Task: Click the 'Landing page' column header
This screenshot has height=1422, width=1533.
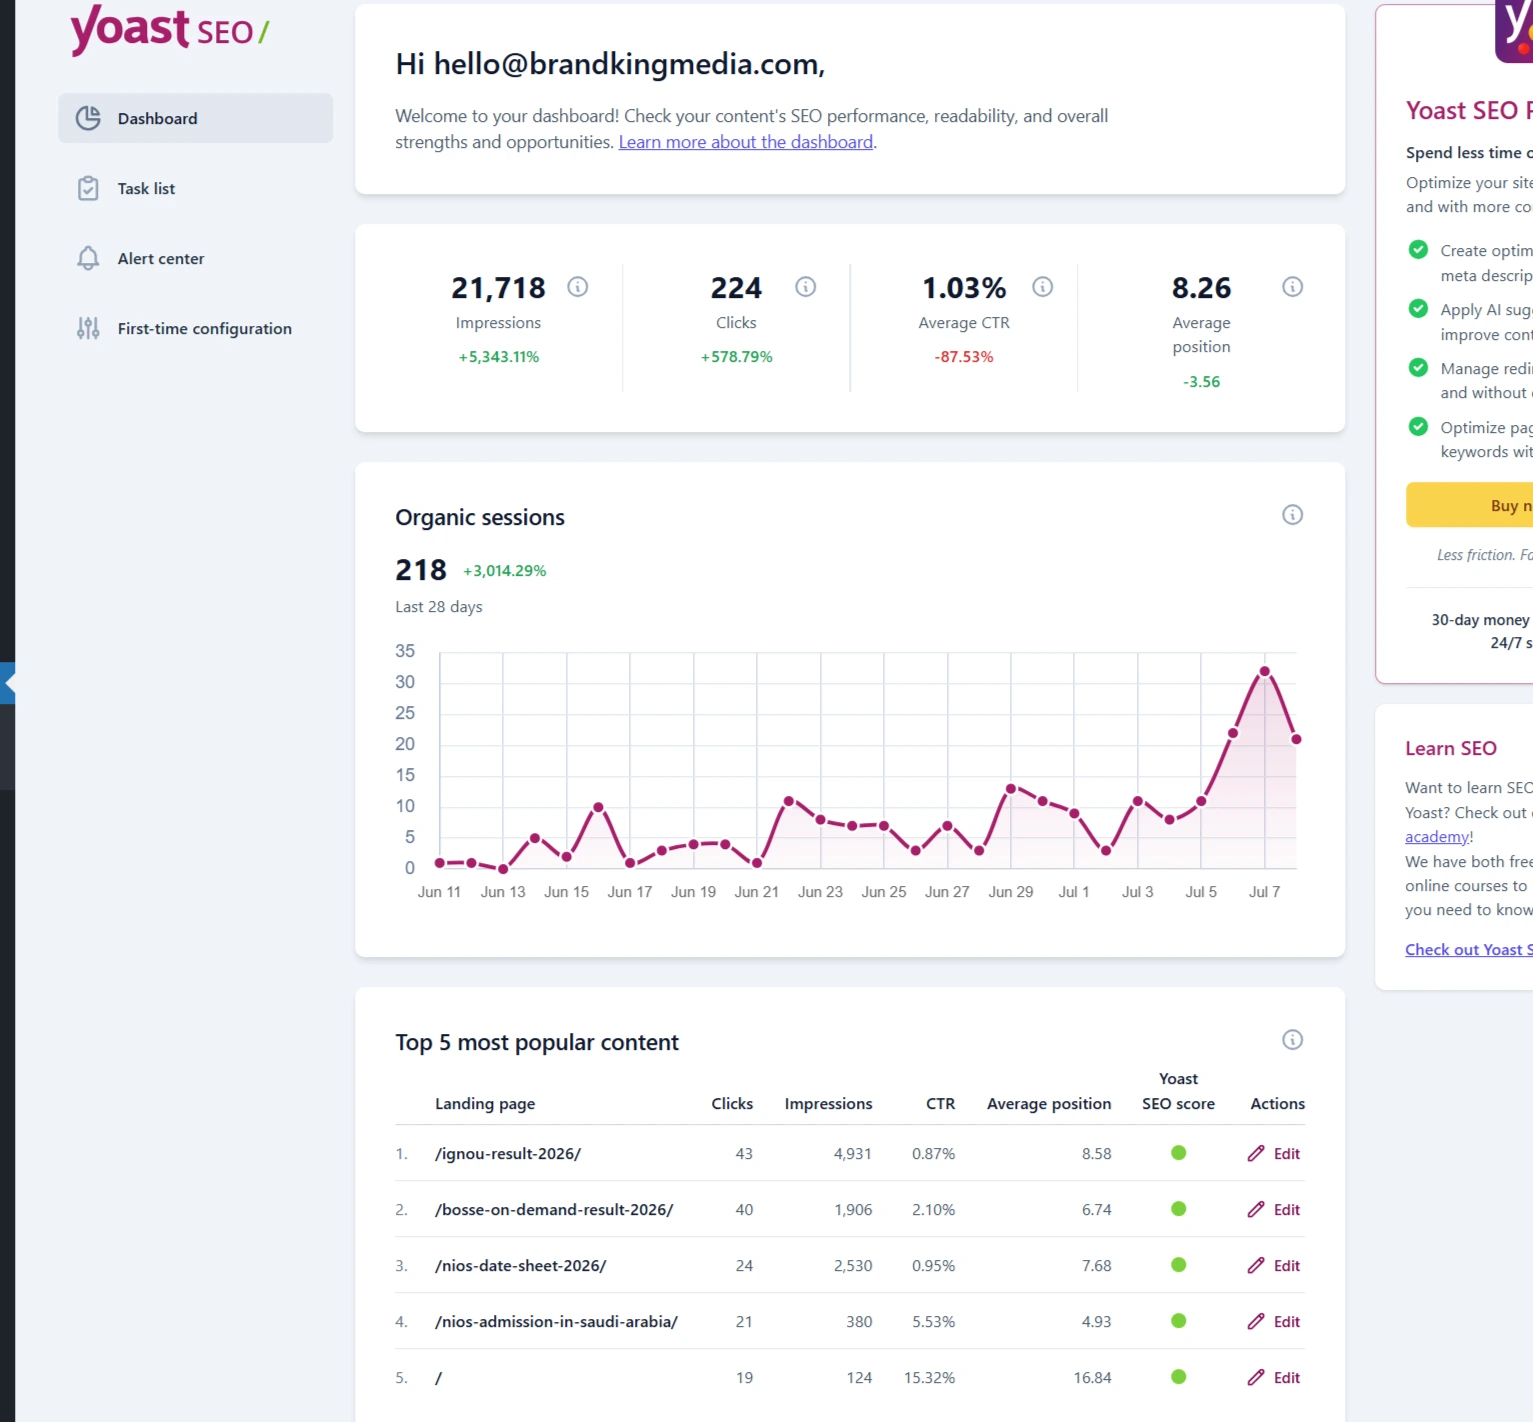Action: pyautogui.click(x=485, y=1104)
